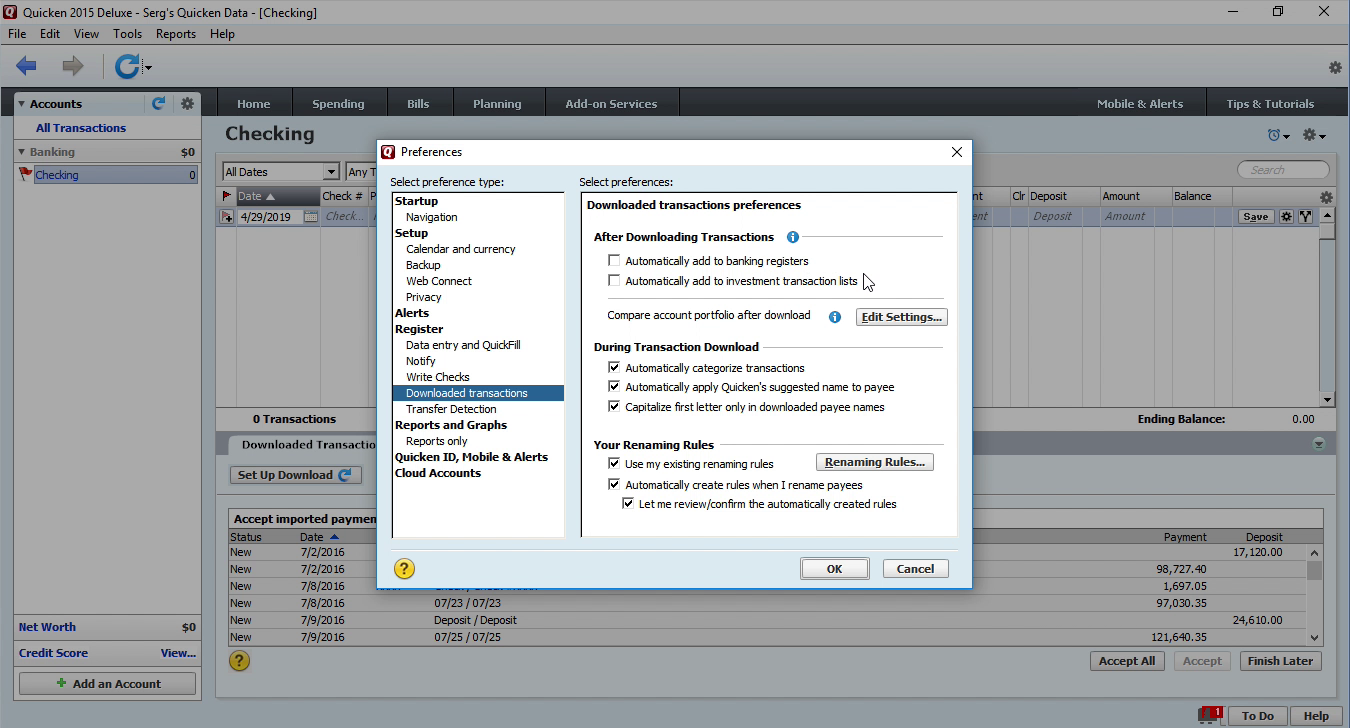
Task: Uncheck Use my existing renaming rules
Action: tap(615, 464)
